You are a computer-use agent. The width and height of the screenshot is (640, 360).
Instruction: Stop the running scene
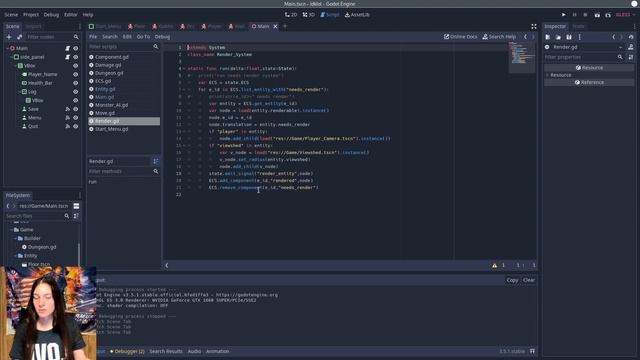(x=585, y=15)
